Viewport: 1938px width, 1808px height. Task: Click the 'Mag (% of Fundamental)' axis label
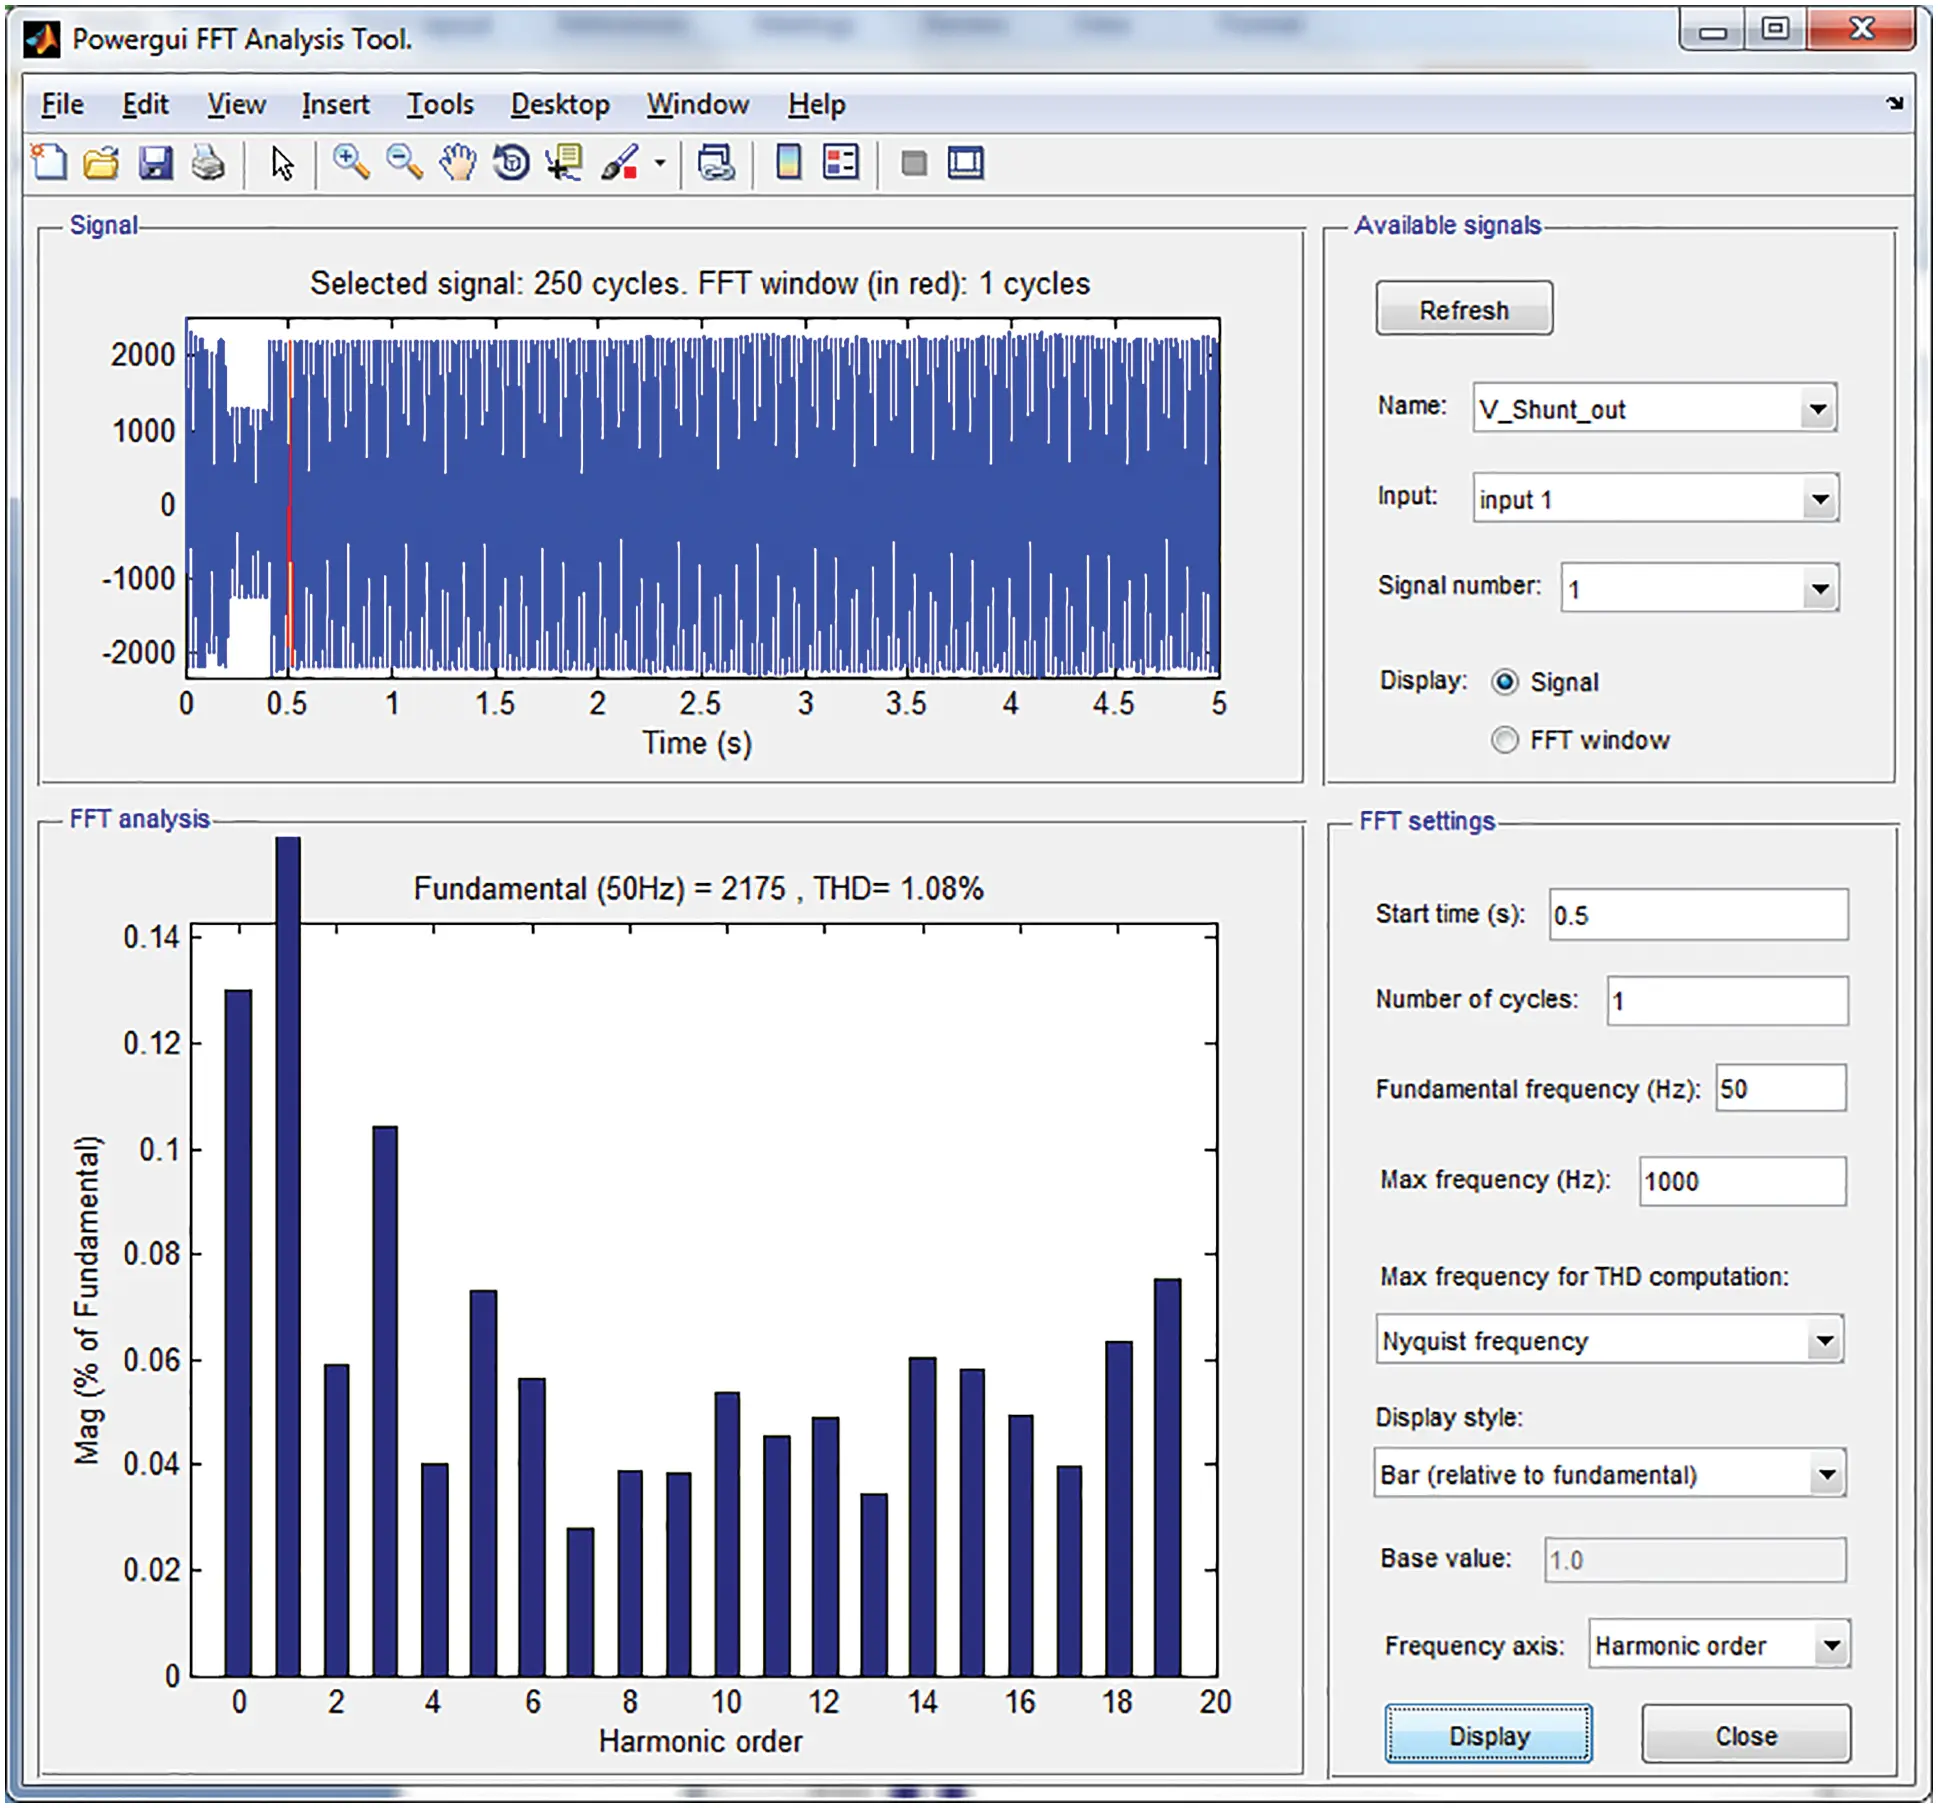click(88, 1300)
